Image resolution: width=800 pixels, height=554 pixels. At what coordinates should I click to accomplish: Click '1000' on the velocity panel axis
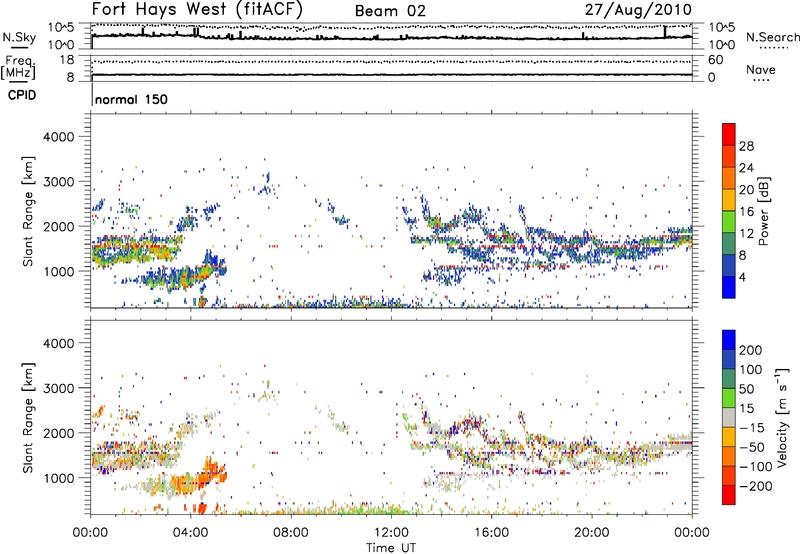coord(59,478)
